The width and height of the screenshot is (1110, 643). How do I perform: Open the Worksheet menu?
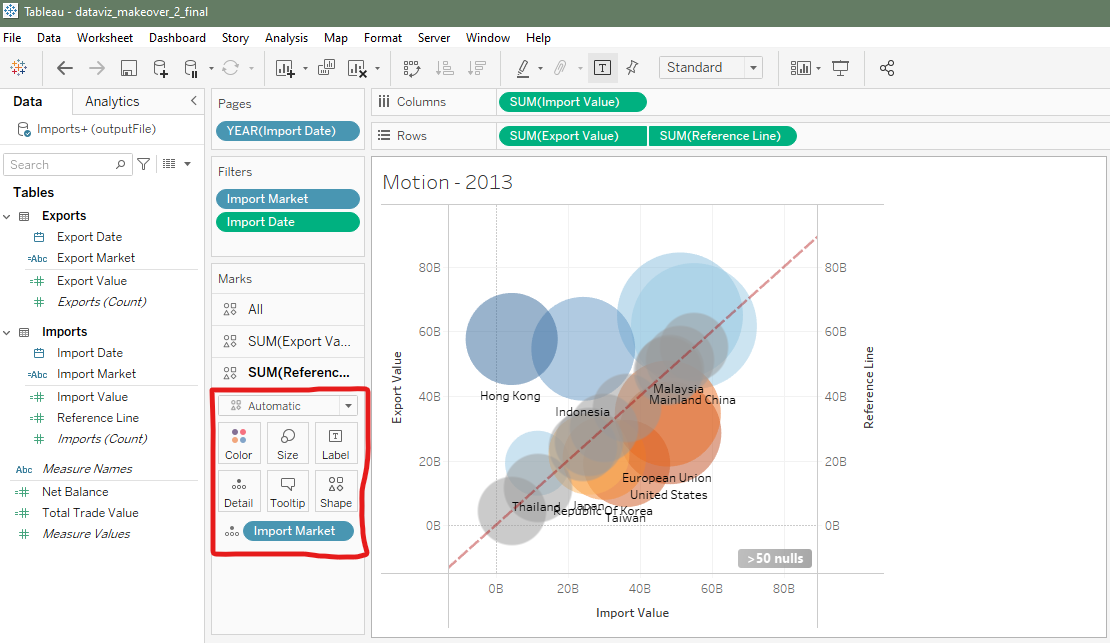104,38
